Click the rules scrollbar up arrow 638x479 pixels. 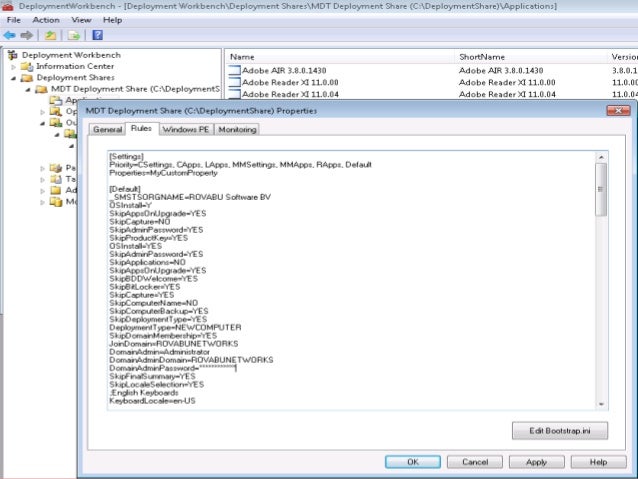[601, 157]
